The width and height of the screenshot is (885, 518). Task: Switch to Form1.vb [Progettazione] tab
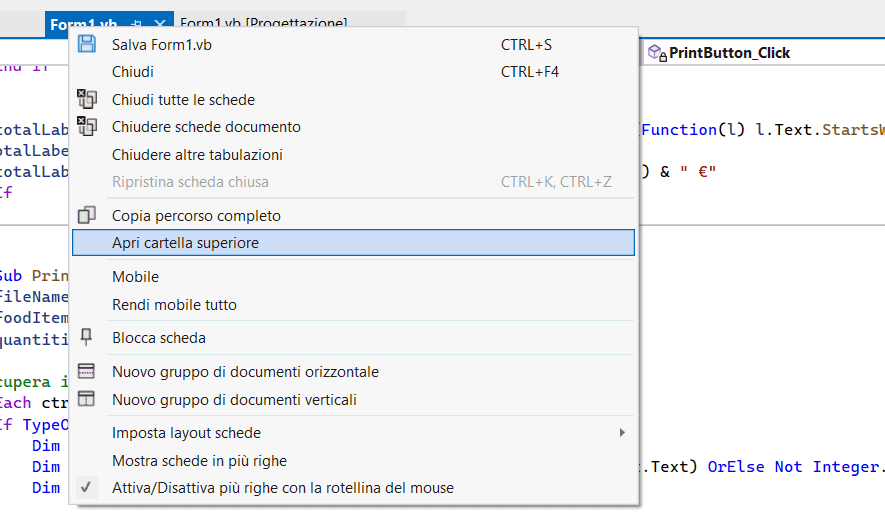264,23
